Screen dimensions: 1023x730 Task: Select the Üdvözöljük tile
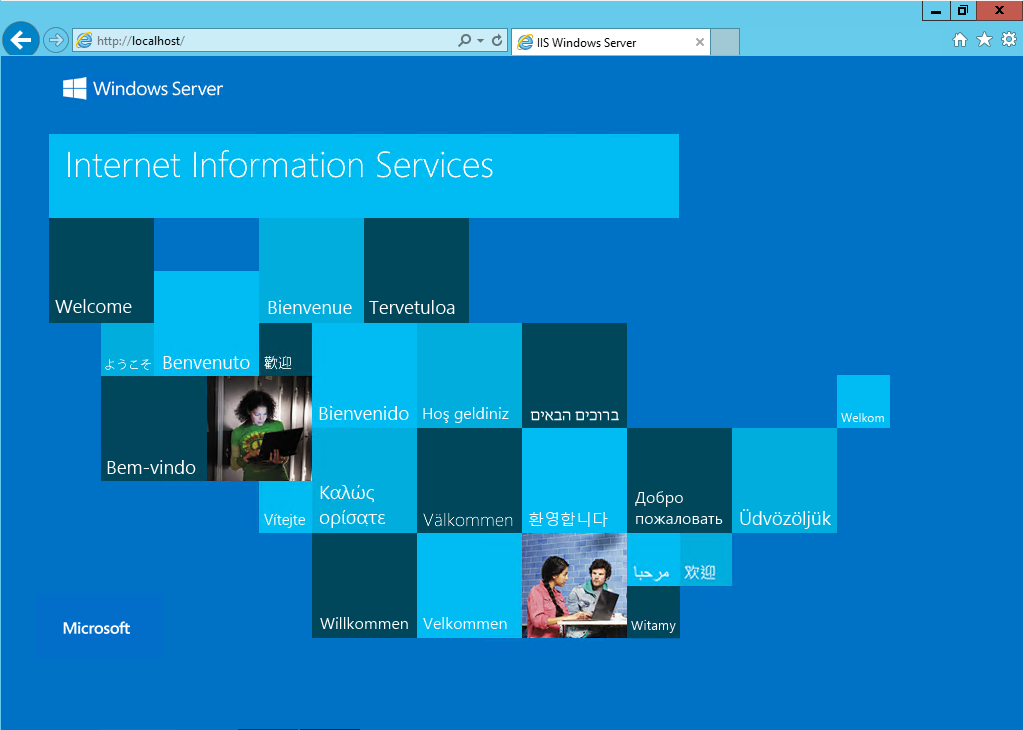(784, 480)
